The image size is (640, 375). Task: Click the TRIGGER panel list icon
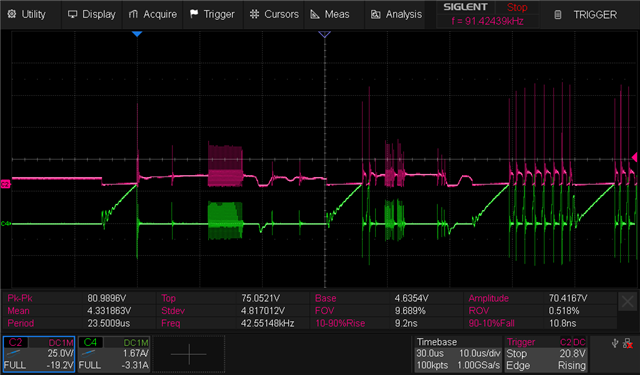[x=558, y=15]
